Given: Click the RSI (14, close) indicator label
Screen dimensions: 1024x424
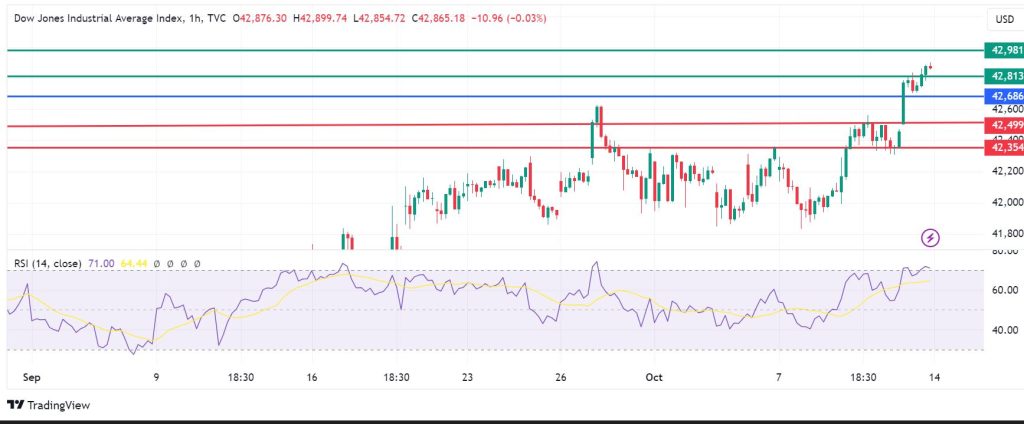Looking at the screenshot, I should [x=48, y=263].
